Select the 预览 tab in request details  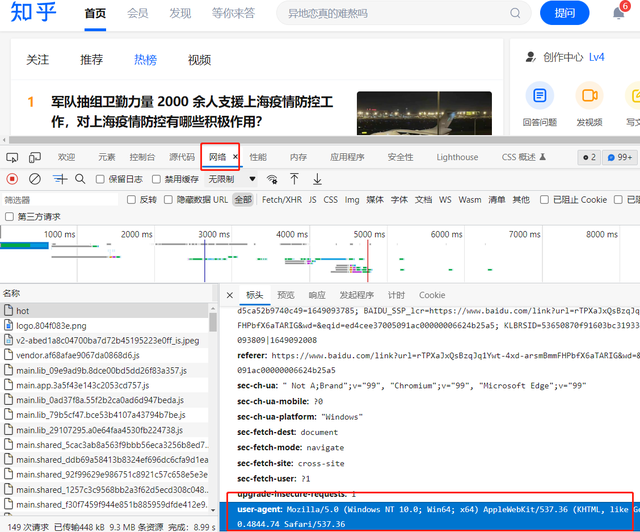click(286, 295)
